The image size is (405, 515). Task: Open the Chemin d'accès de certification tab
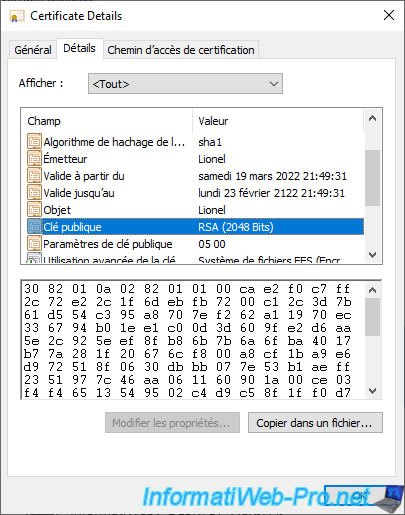181,50
